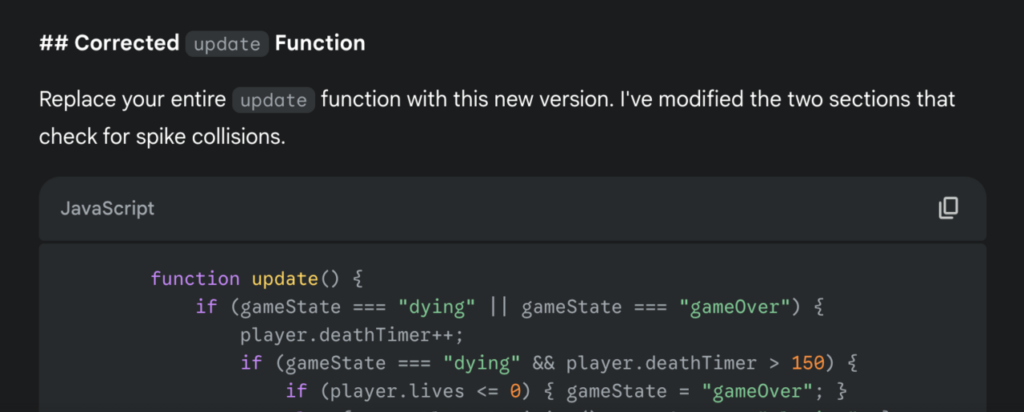This screenshot has height=412, width=1024.
Task: Click the && operator in code
Action: tap(544, 363)
